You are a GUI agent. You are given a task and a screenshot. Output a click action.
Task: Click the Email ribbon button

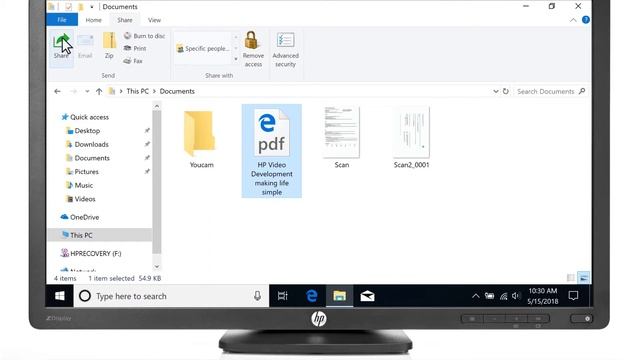[85, 47]
